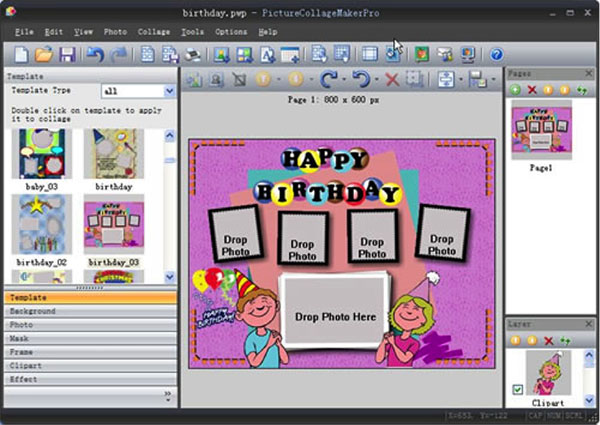Toggle the Clipart layer visibility checkbox

click(x=517, y=389)
